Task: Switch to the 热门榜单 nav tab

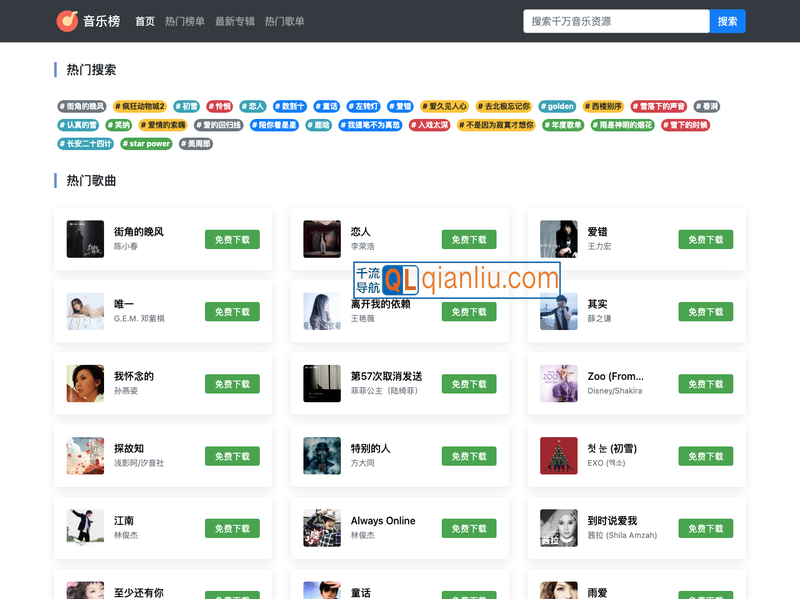Action: pos(185,21)
